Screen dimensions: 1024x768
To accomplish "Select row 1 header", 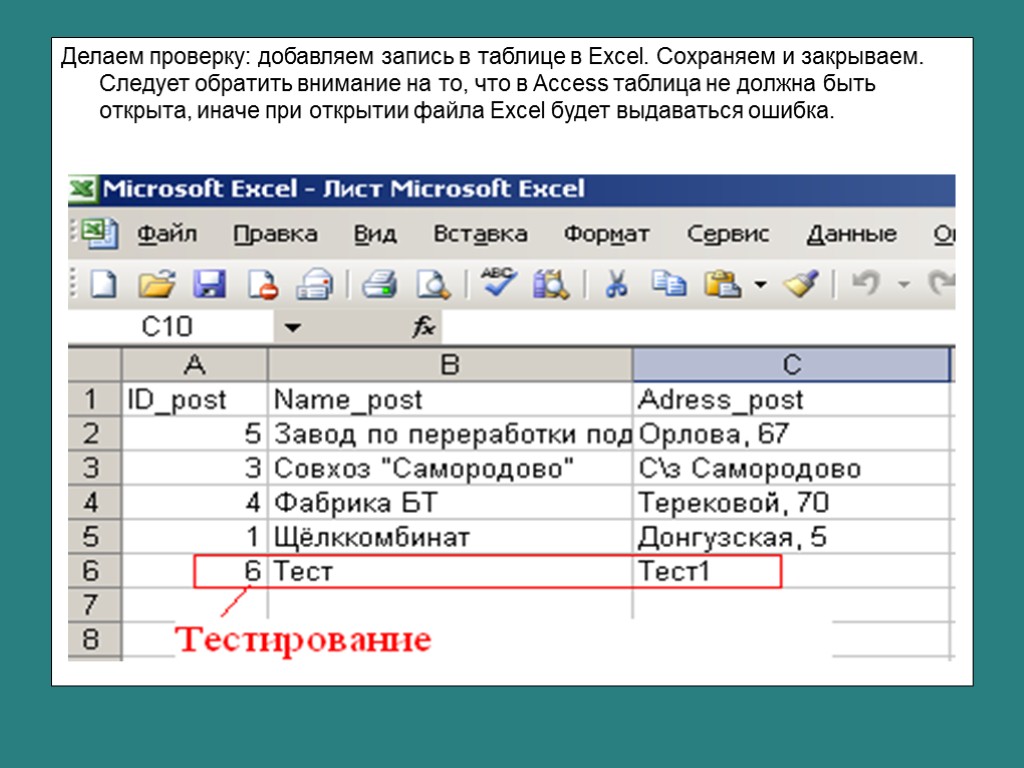I will tap(95, 399).
